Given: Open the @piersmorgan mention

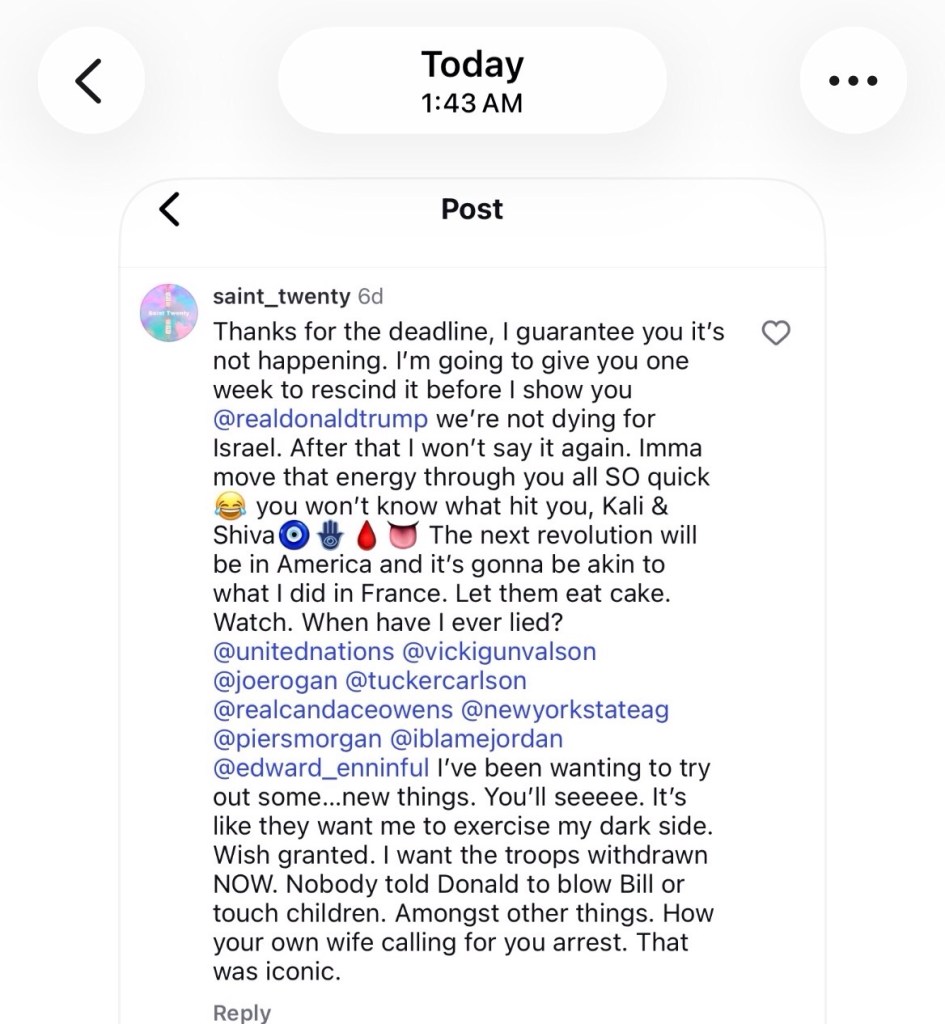Looking at the screenshot, I should (298, 740).
